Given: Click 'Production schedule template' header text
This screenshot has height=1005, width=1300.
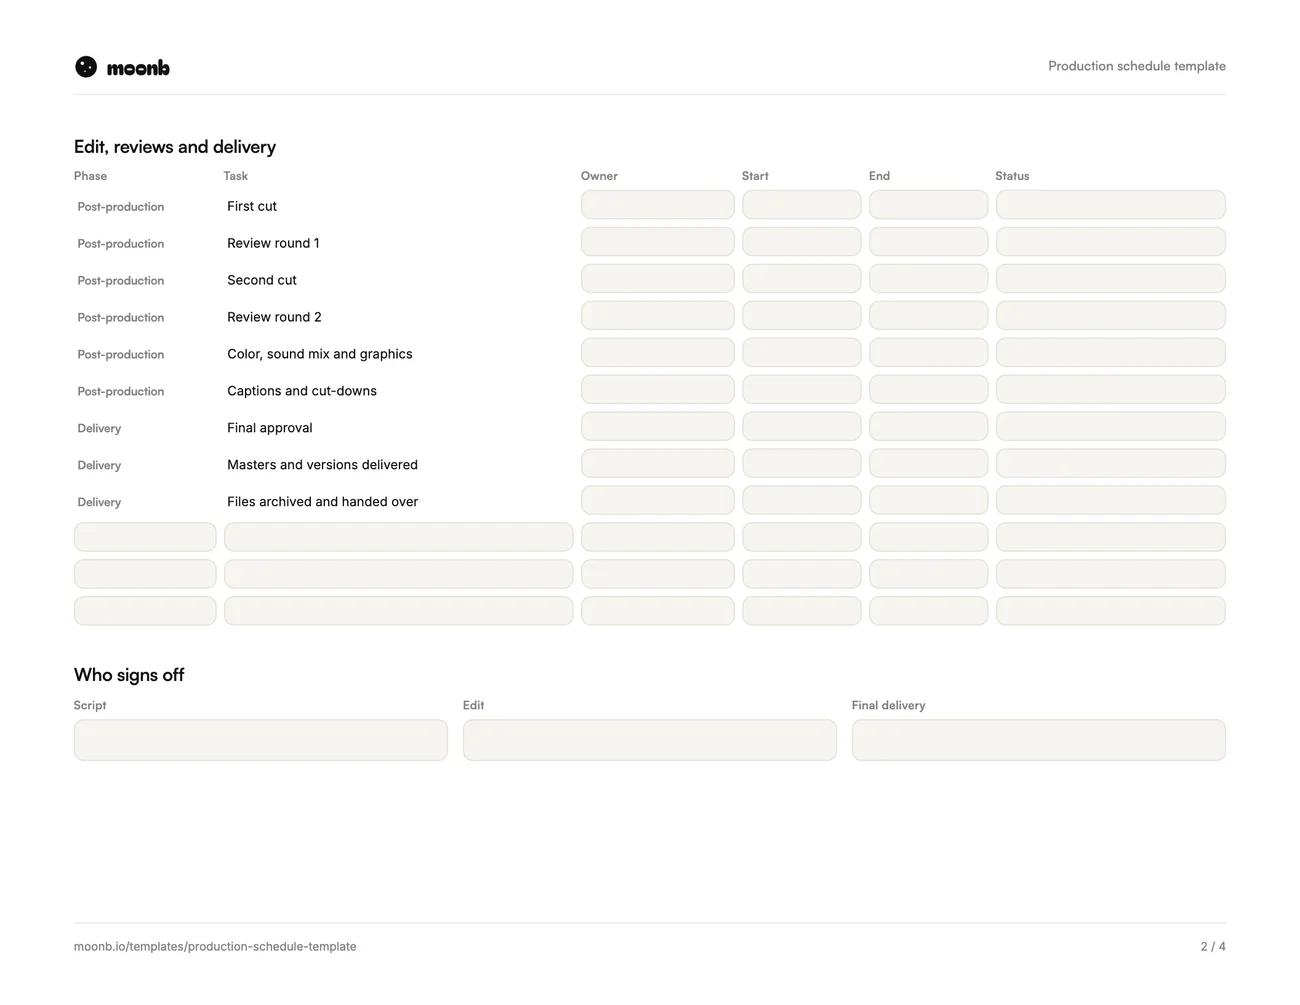Looking at the screenshot, I should 1137,66.
